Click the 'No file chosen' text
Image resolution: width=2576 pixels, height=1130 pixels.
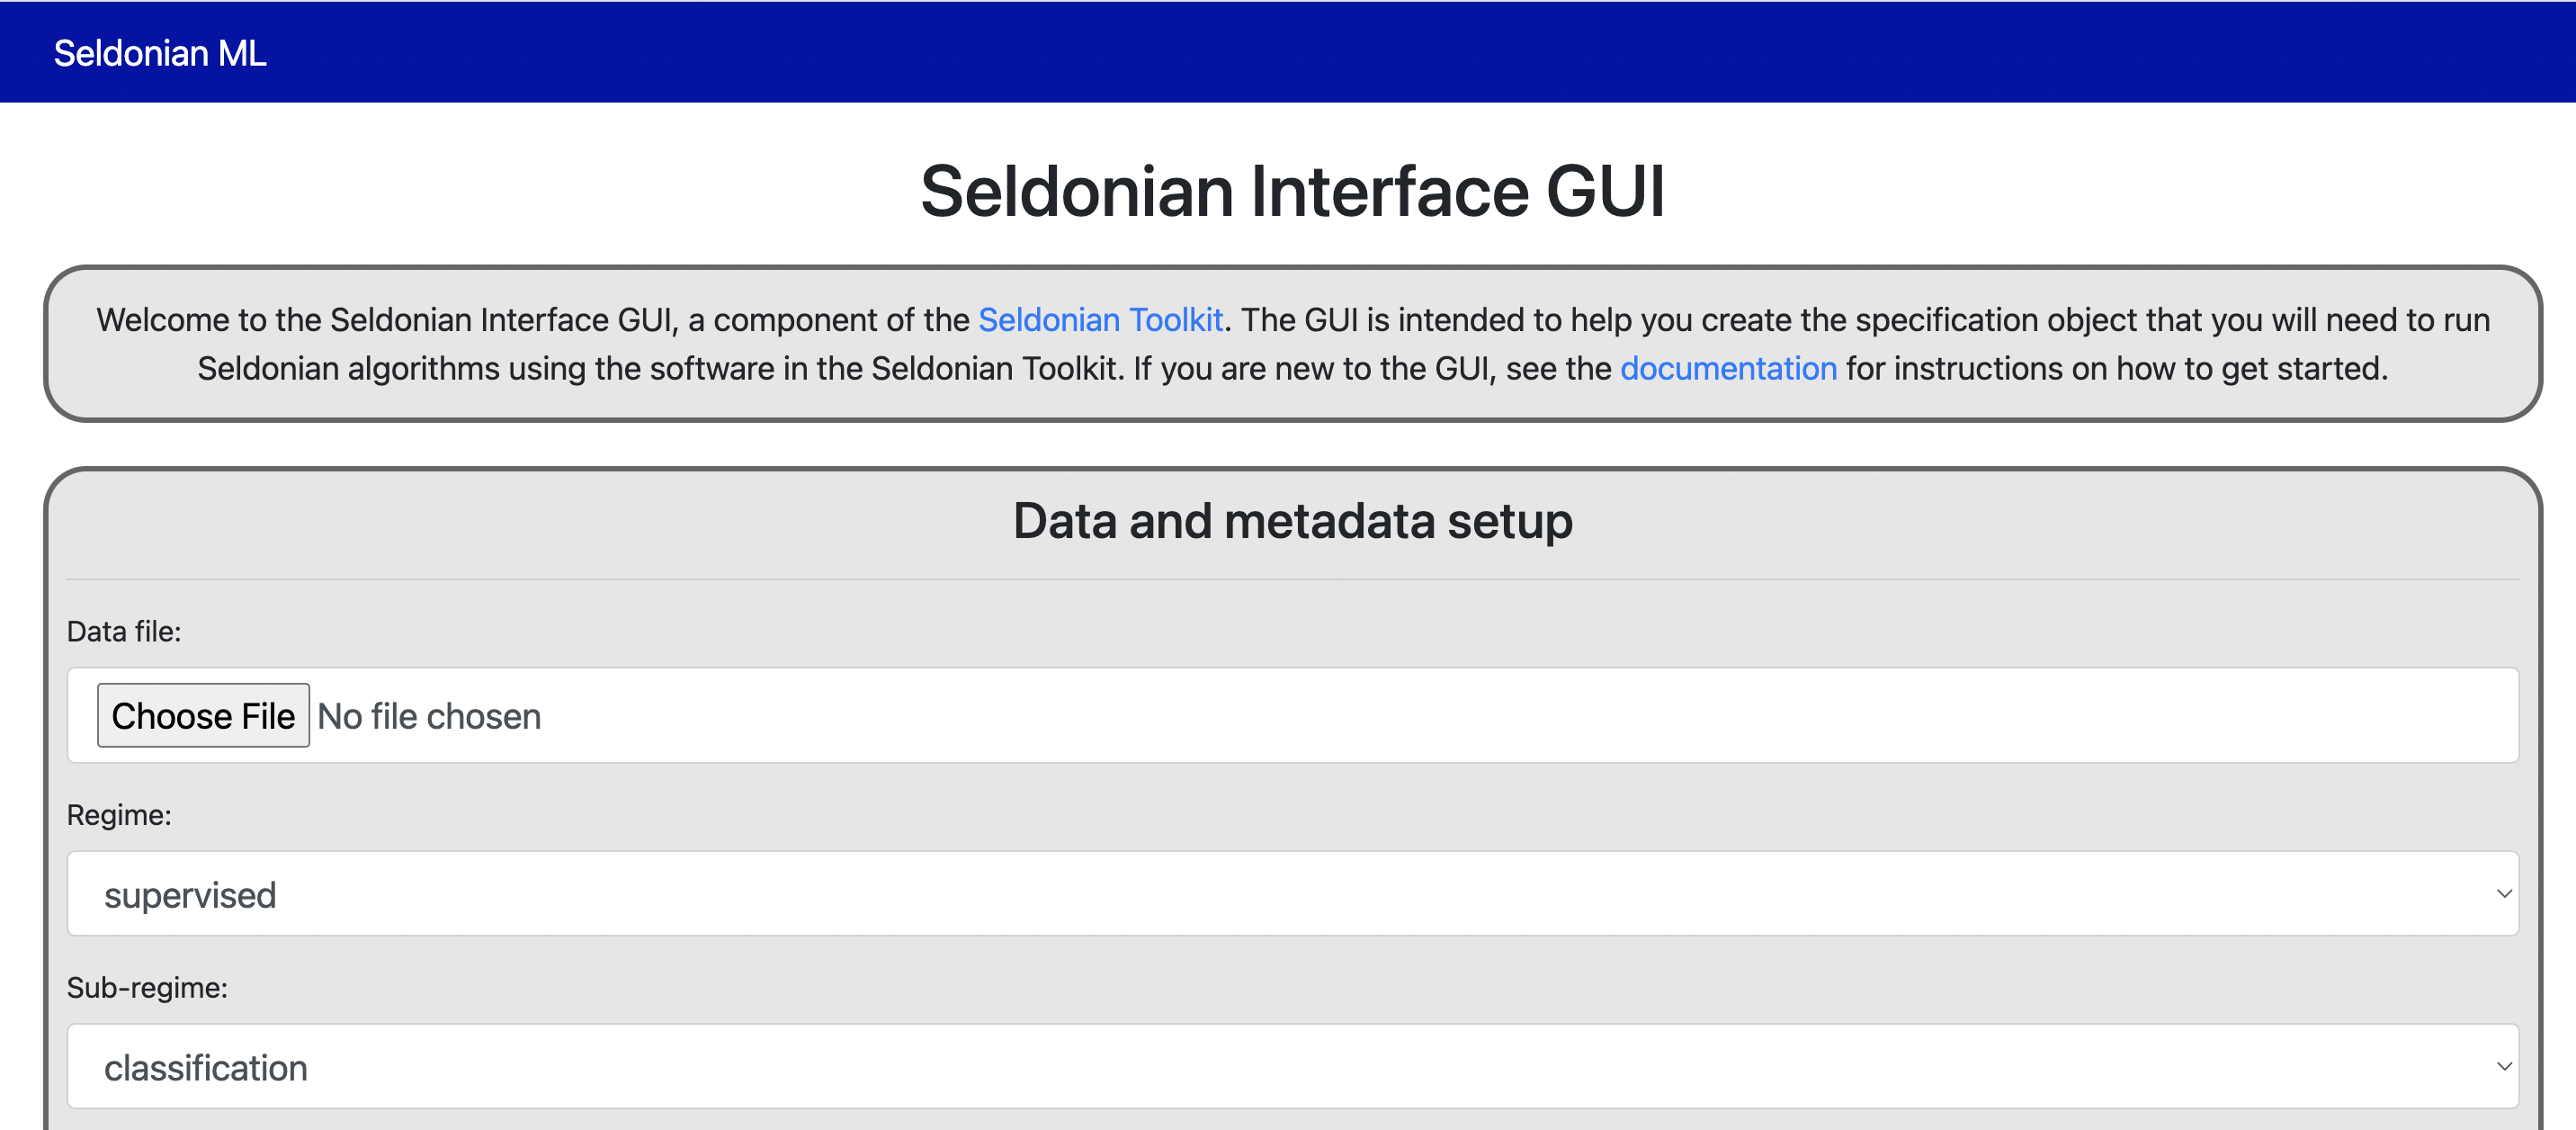coord(429,717)
